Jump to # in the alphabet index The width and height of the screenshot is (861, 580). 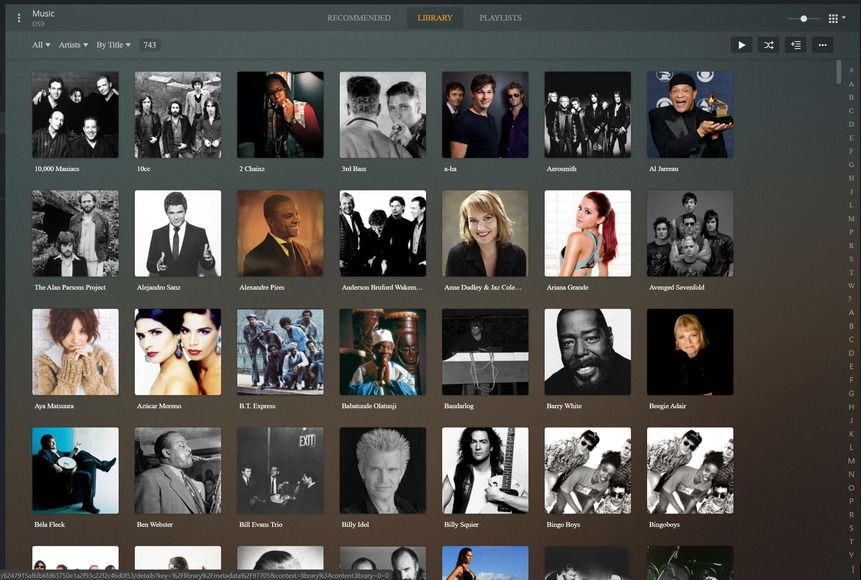pyautogui.click(x=851, y=70)
